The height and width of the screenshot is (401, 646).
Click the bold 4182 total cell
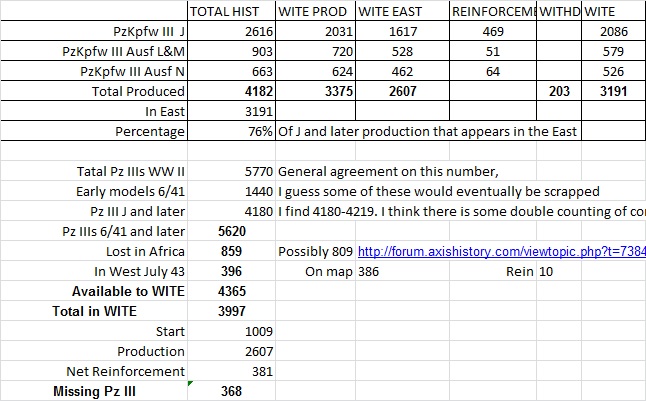[252, 91]
